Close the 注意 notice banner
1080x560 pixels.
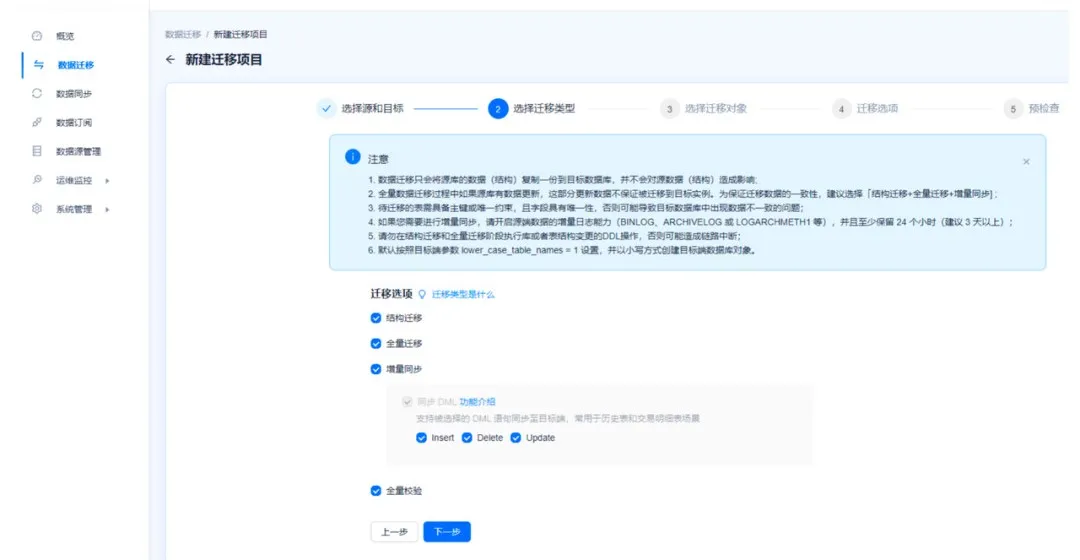pos(1026,161)
